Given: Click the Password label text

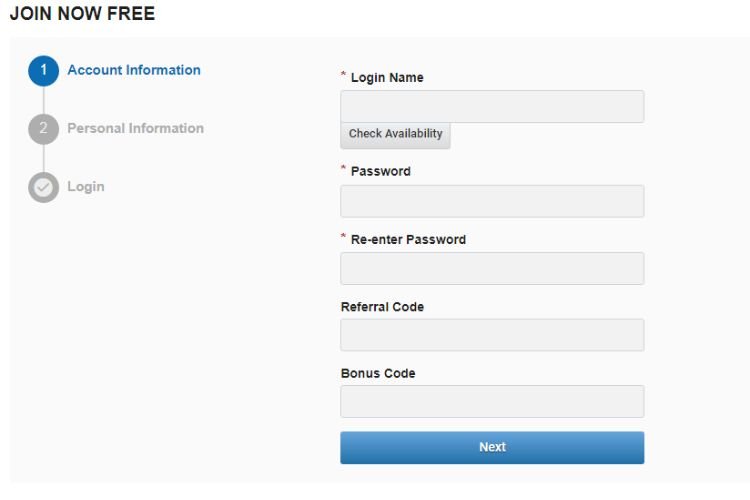Looking at the screenshot, I should [380, 171].
